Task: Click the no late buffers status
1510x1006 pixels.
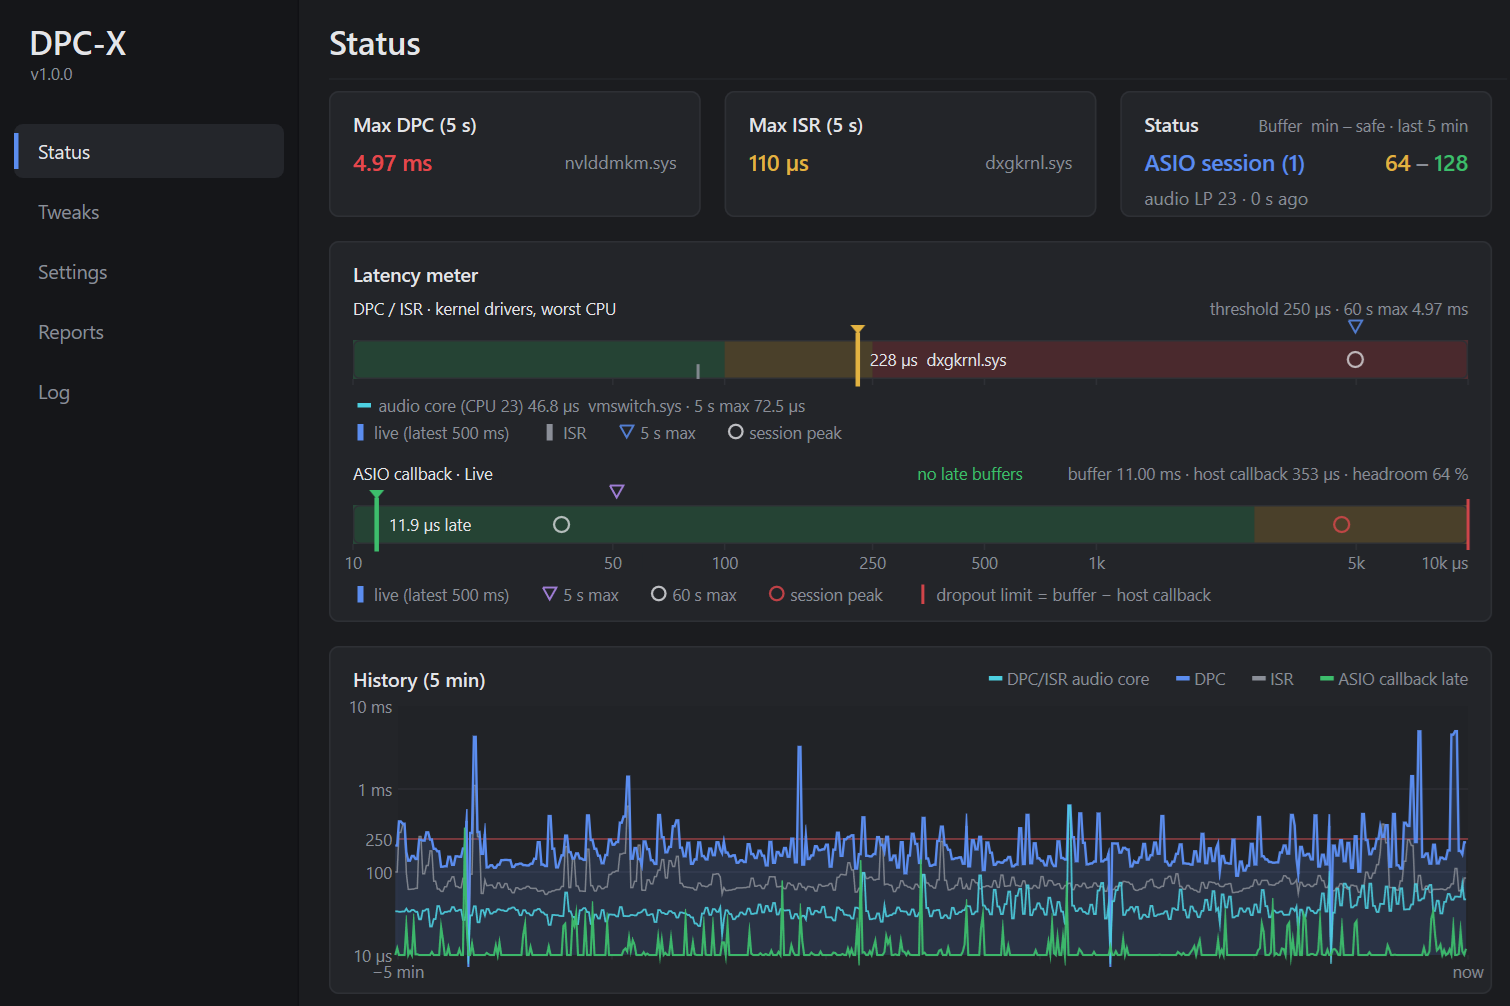Action: click(x=970, y=474)
